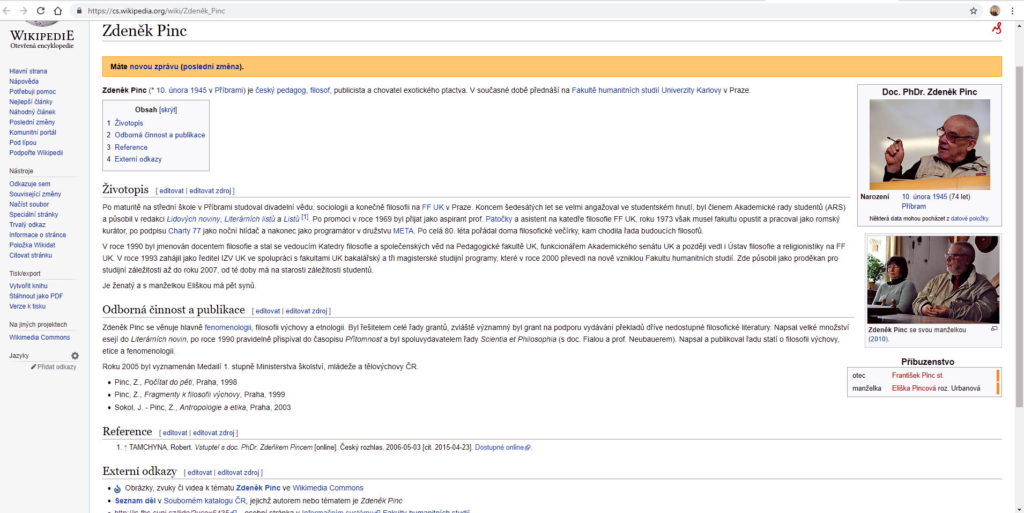Open photo of Pinc with his wife
1024x513 pixels.
933,279
